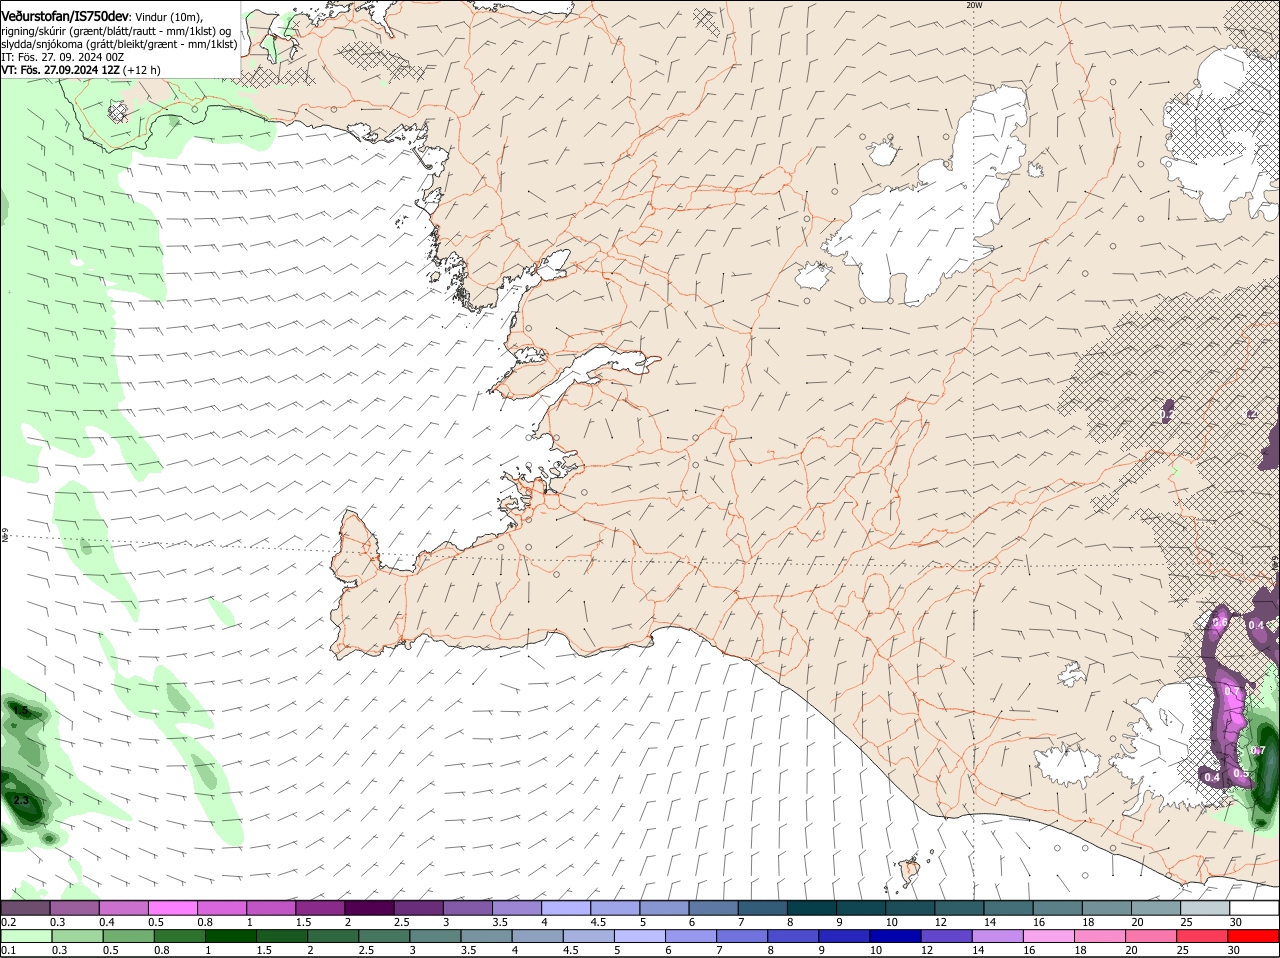Image resolution: width=1280 pixels, height=958 pixels.
Task: Pick the dull purple 0.2 swatch in snow legend
Action: (x=25, y=907)
